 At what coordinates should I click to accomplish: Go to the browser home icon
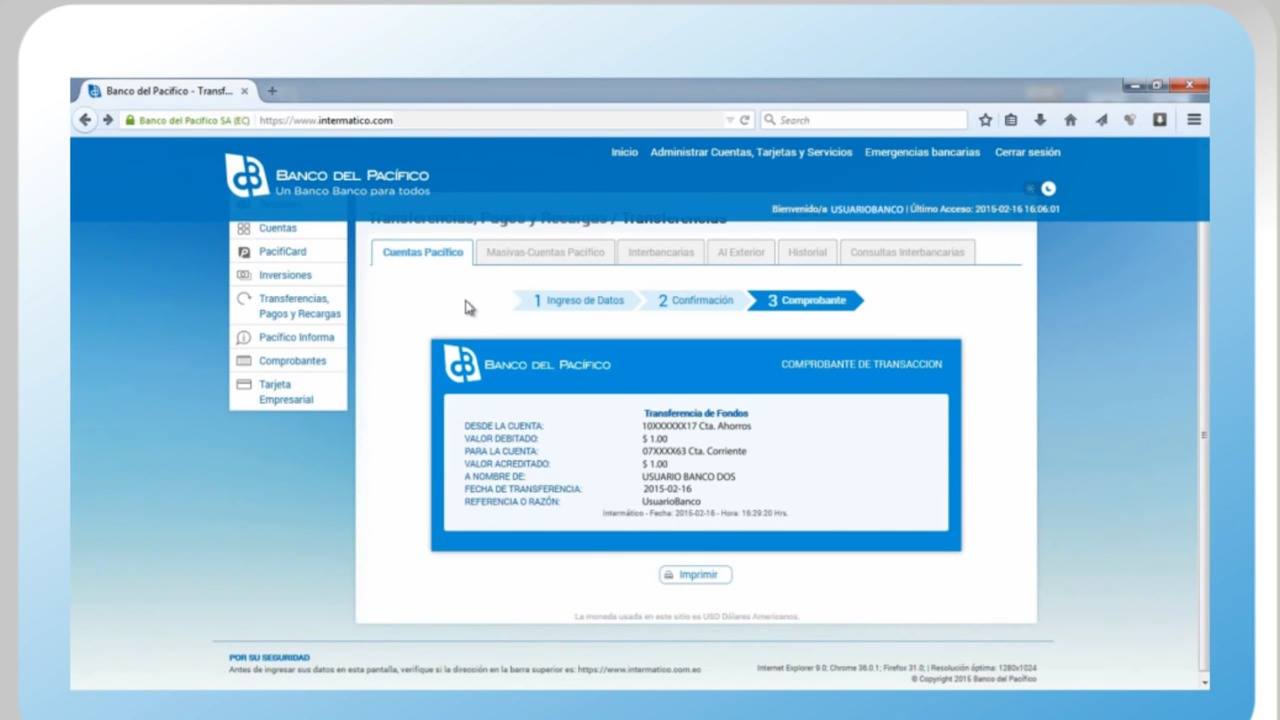[1070, 120]
